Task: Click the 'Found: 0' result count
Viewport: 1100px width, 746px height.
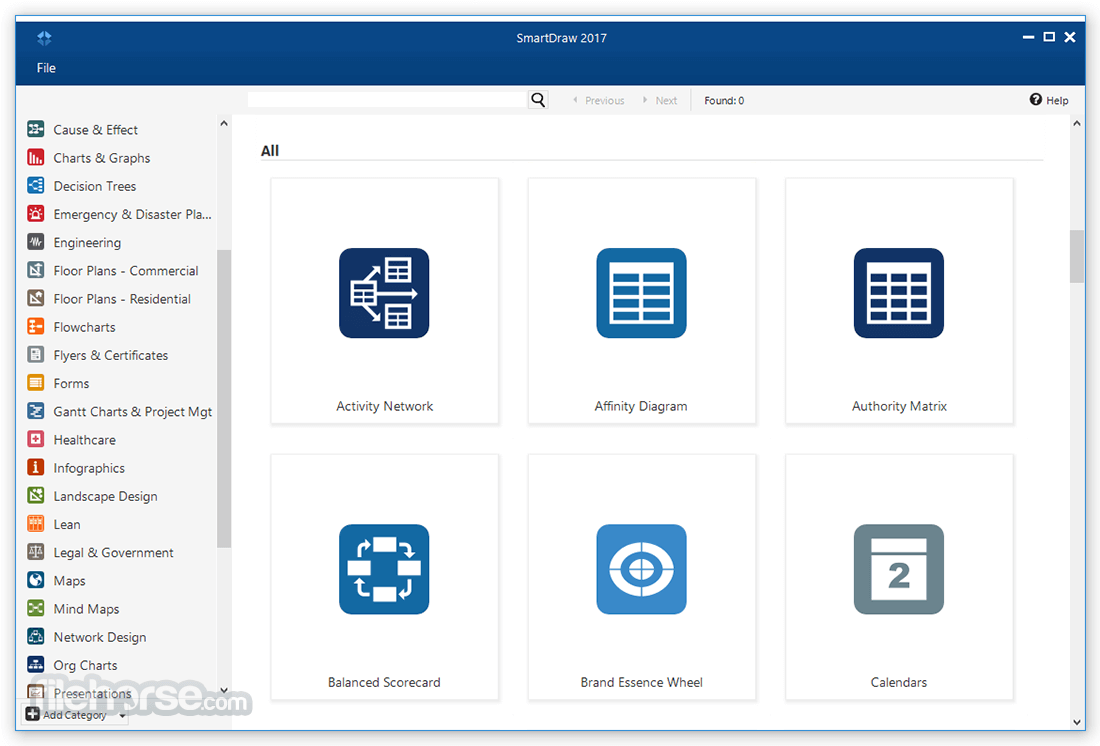Action: pyautogui.click(x=724, y=100)
